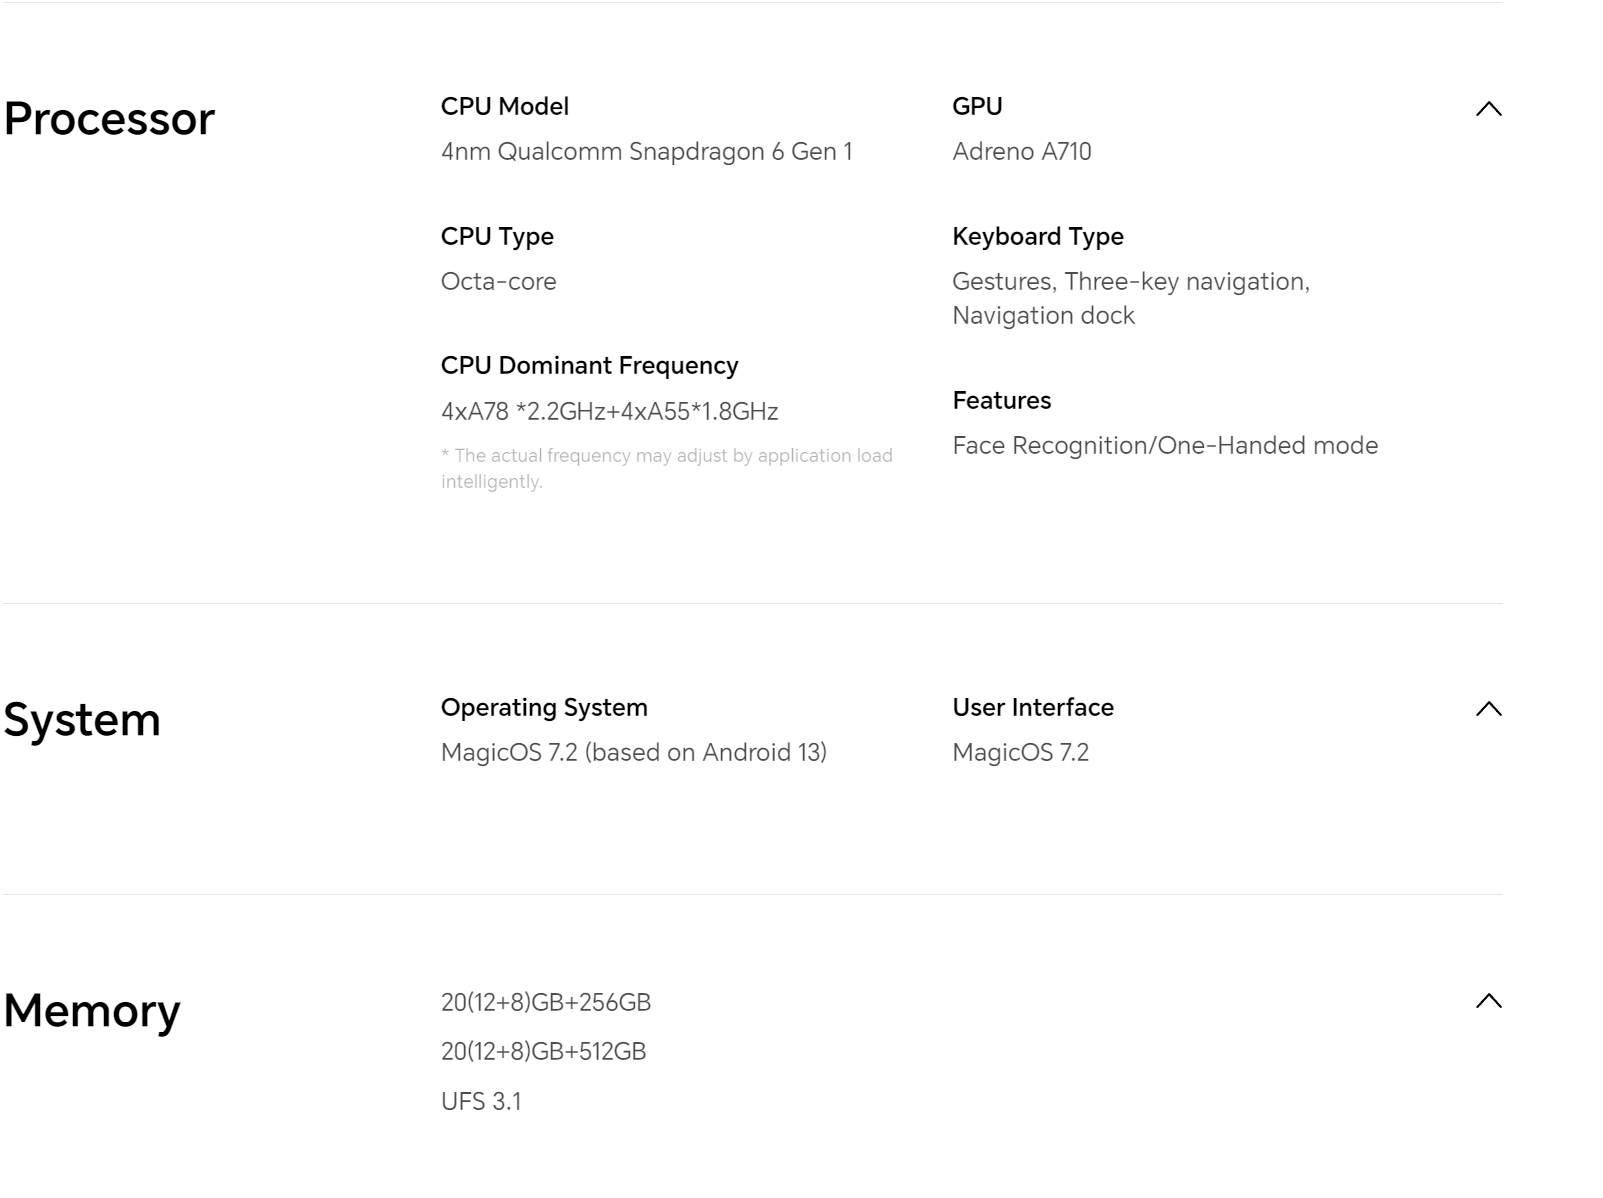Click the Processor section heading
1603x1198 pixels.
109,119
